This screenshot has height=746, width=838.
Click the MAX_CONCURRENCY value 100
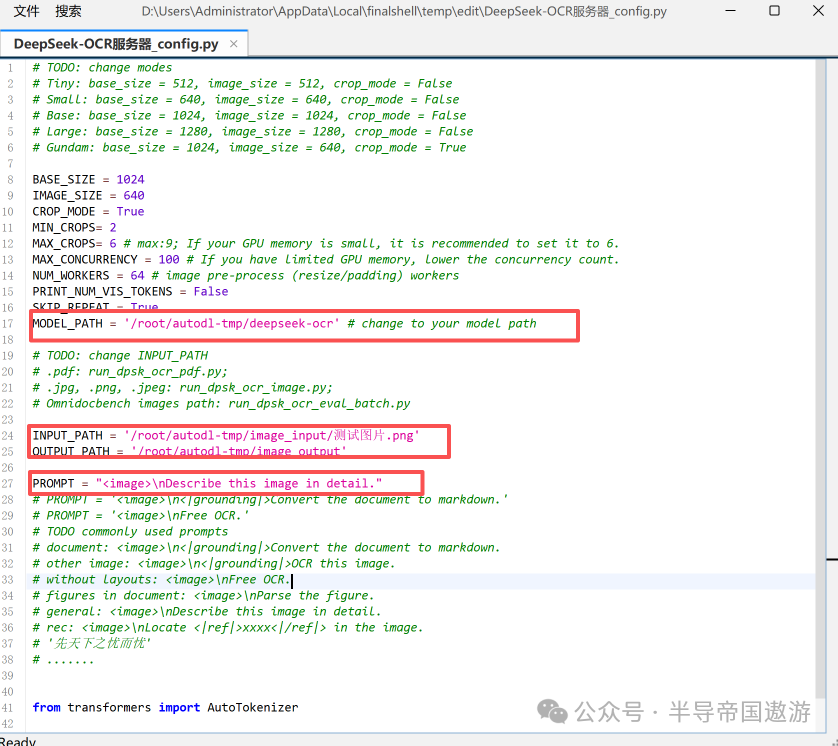click(x=169, y=260)
